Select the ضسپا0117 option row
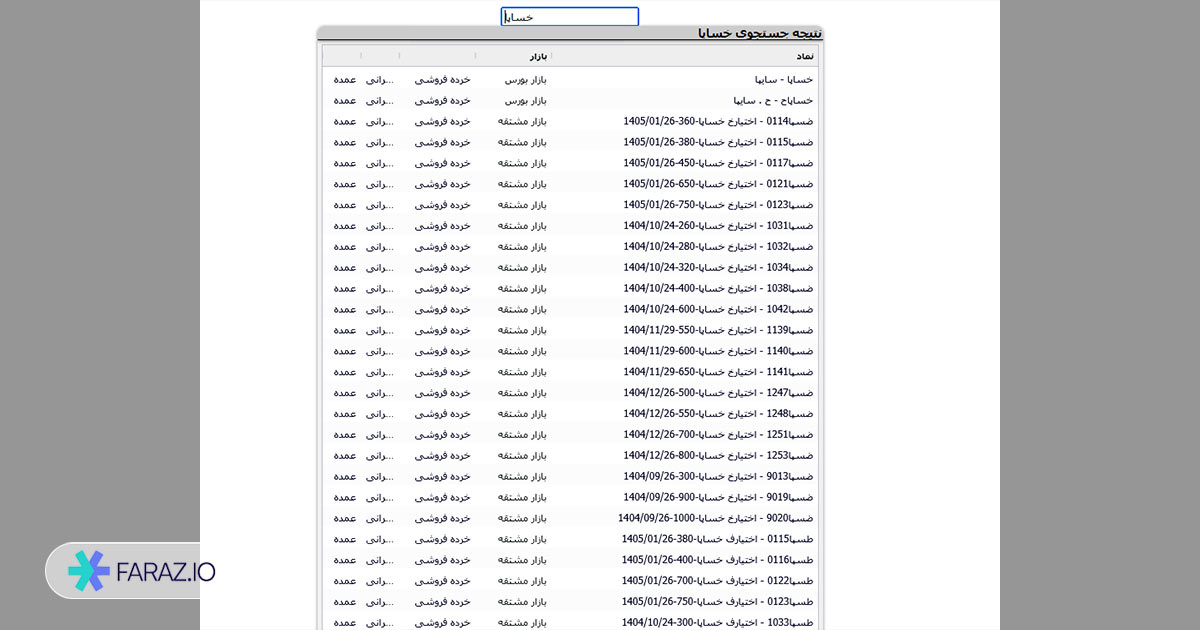 718,163
